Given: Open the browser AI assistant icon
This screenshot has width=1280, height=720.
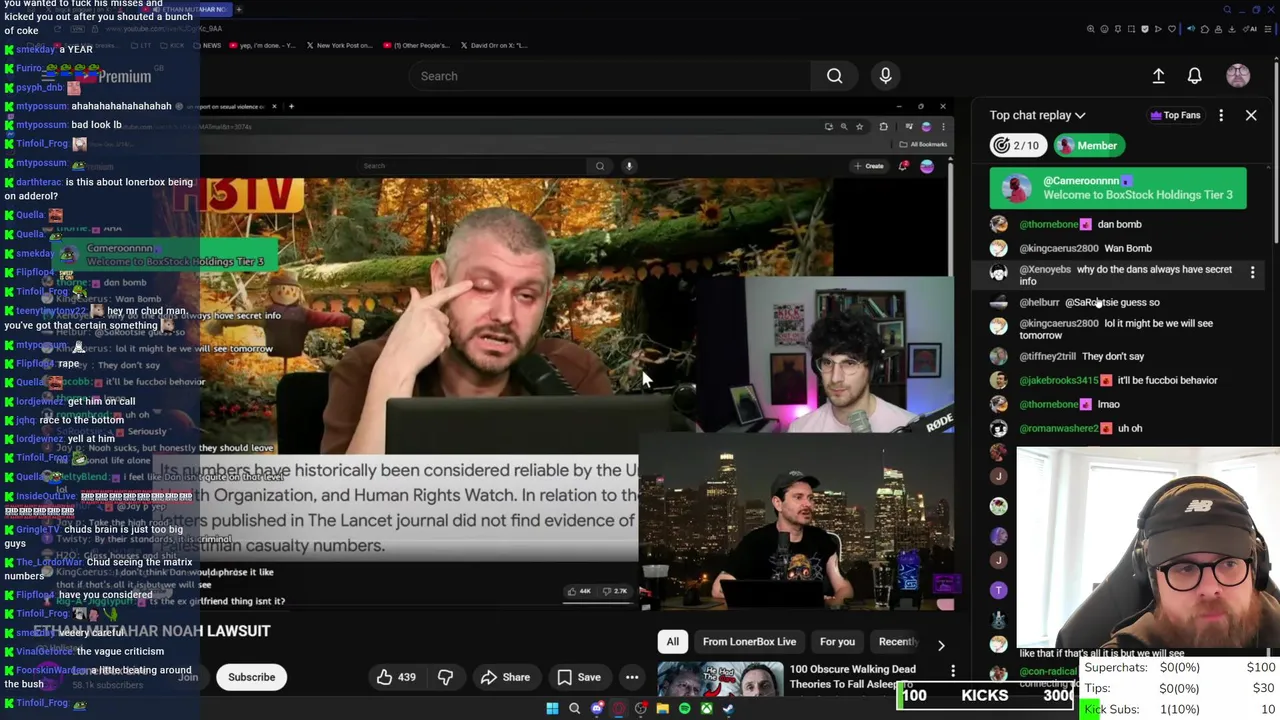Looking at the screenshot, I should pyautogui.click(x=1250, y=29).
